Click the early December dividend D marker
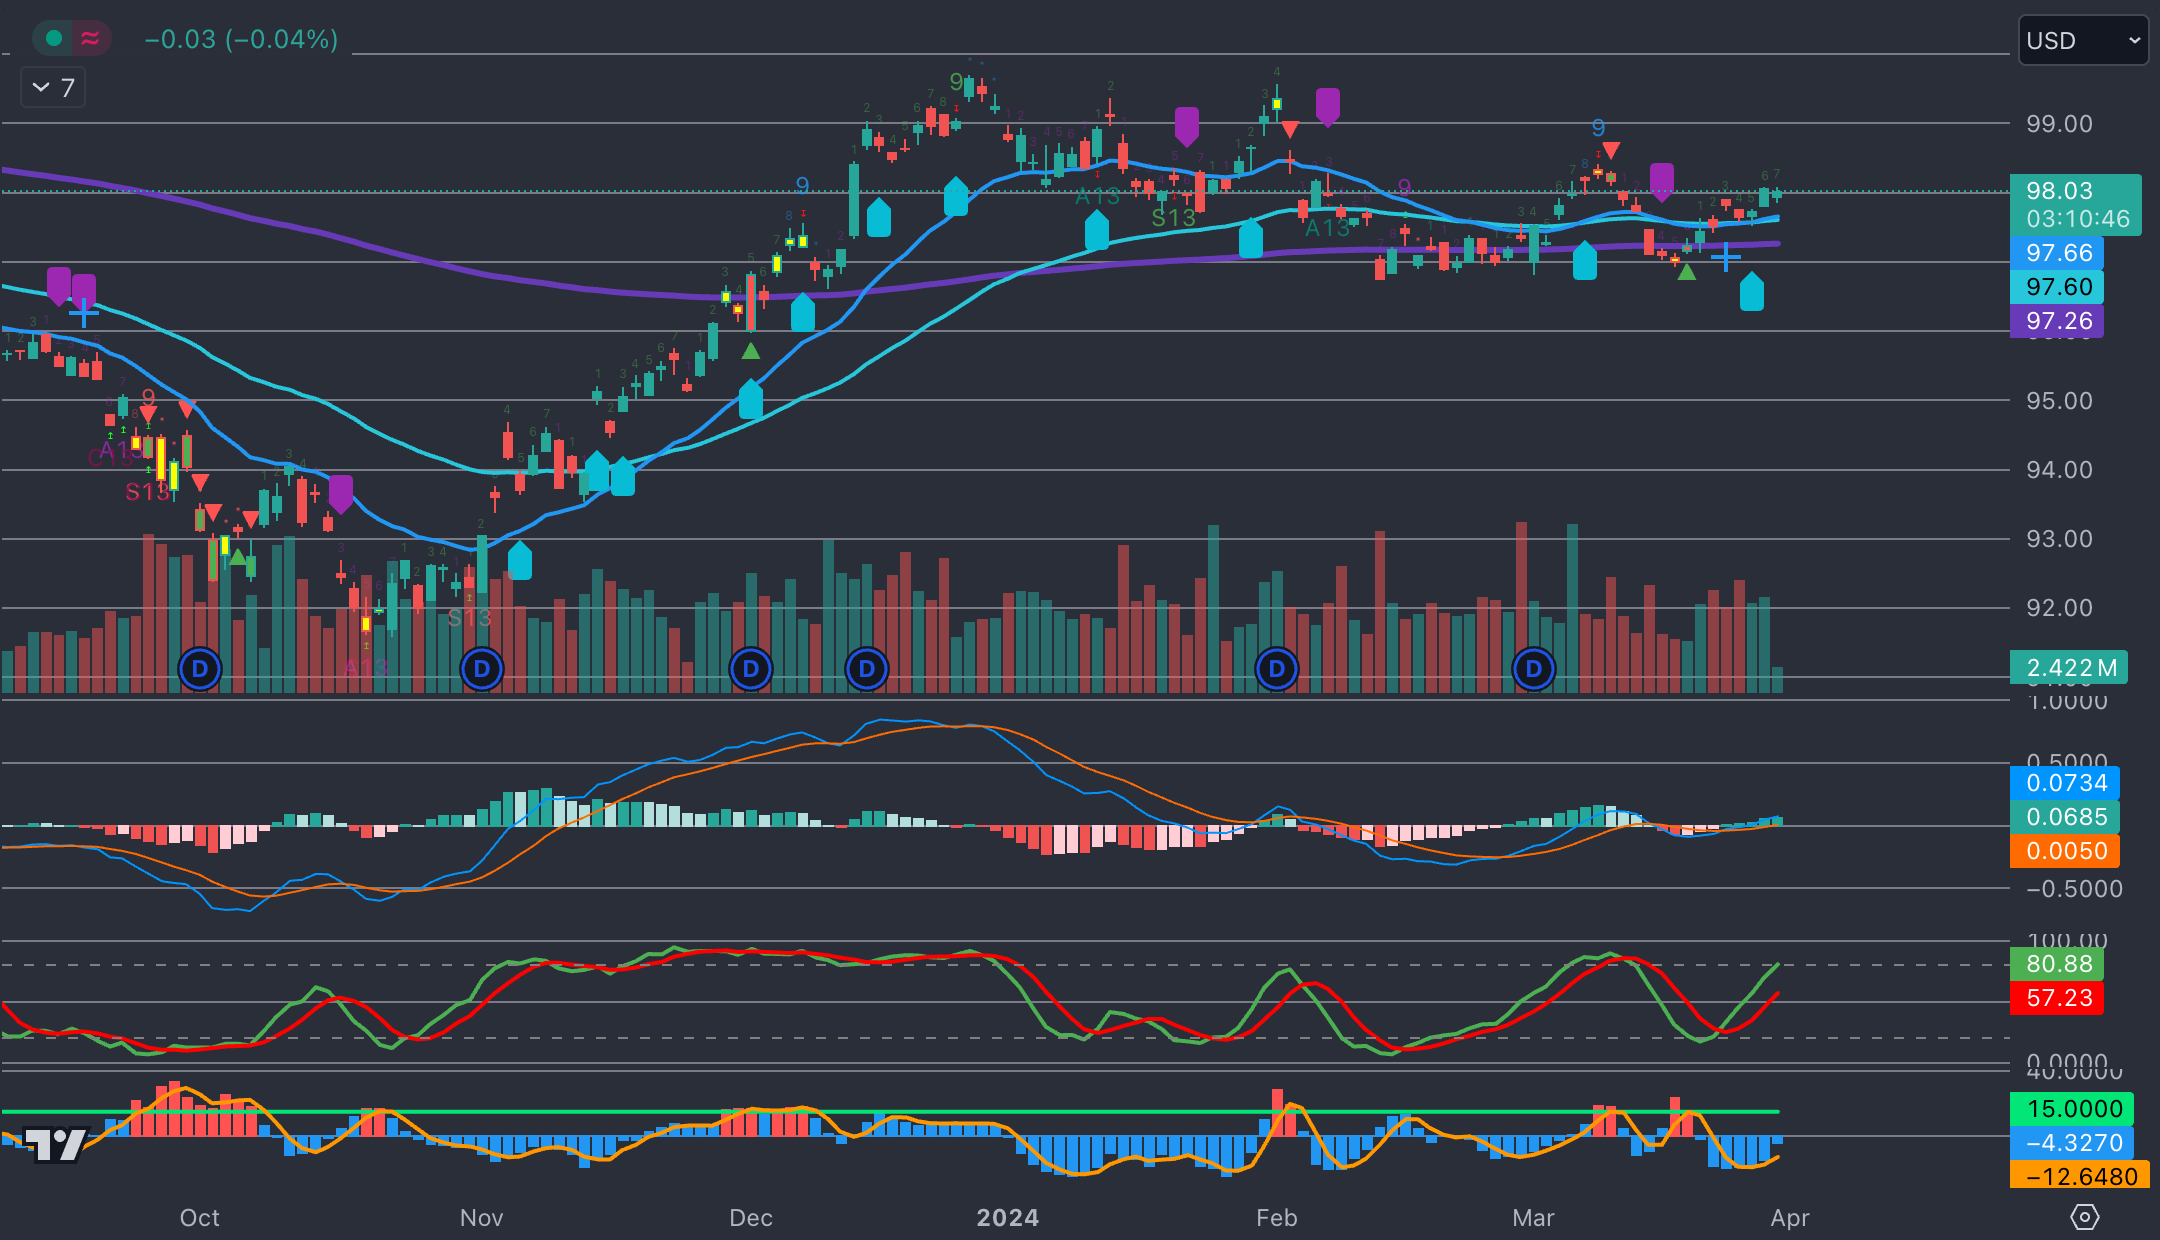 (x=751, y=669)
